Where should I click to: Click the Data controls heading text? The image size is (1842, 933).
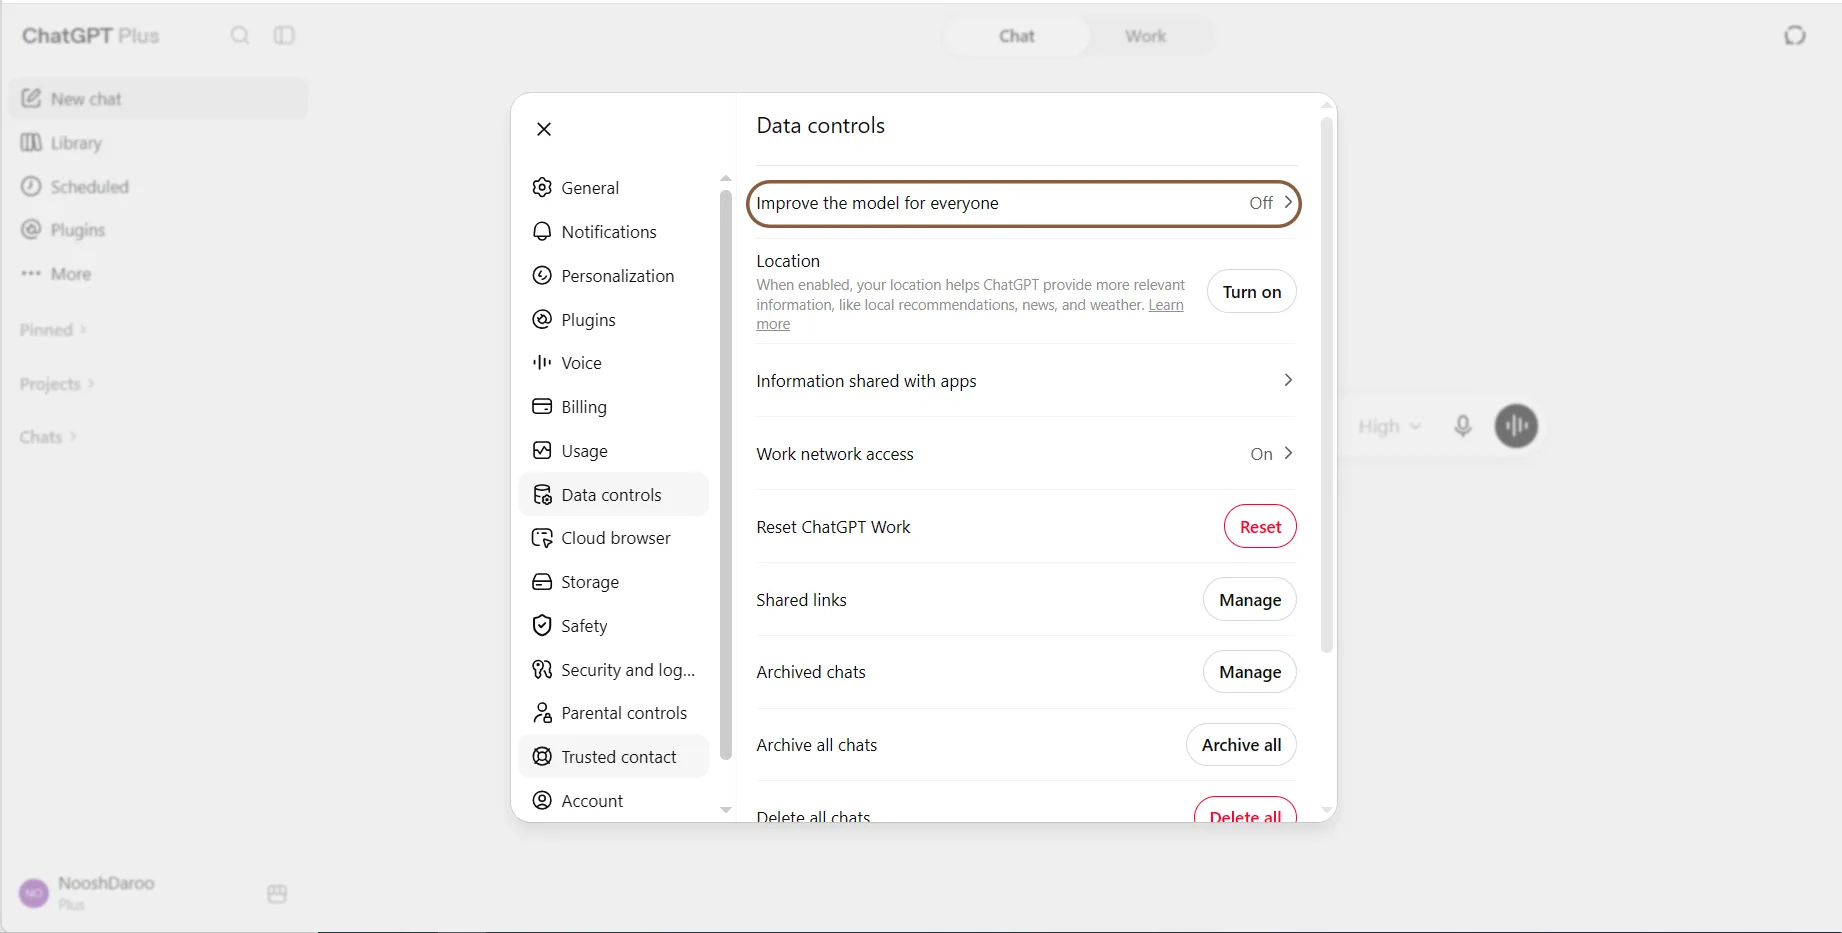[820, 126]
